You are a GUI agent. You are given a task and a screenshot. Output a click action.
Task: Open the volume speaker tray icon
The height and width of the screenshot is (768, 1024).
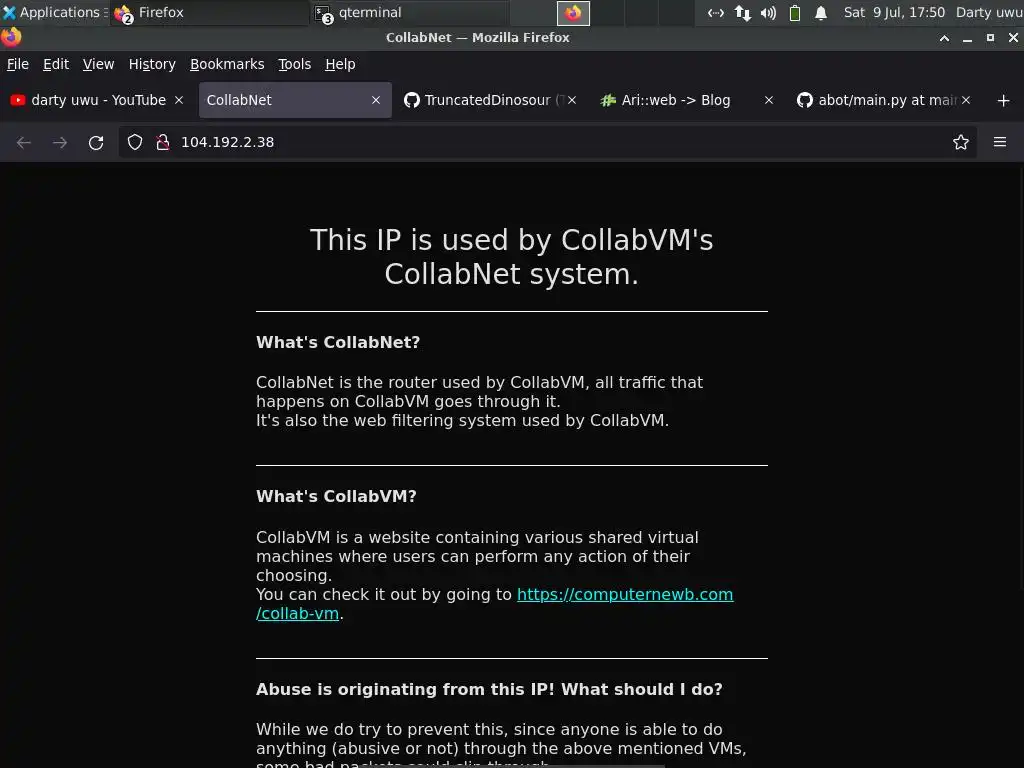coord(768,12)
